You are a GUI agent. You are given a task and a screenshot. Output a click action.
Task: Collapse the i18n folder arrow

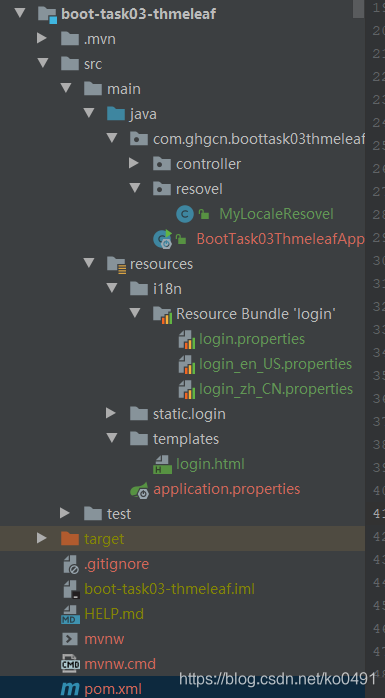pyautogui.click(x=112, y=288)
